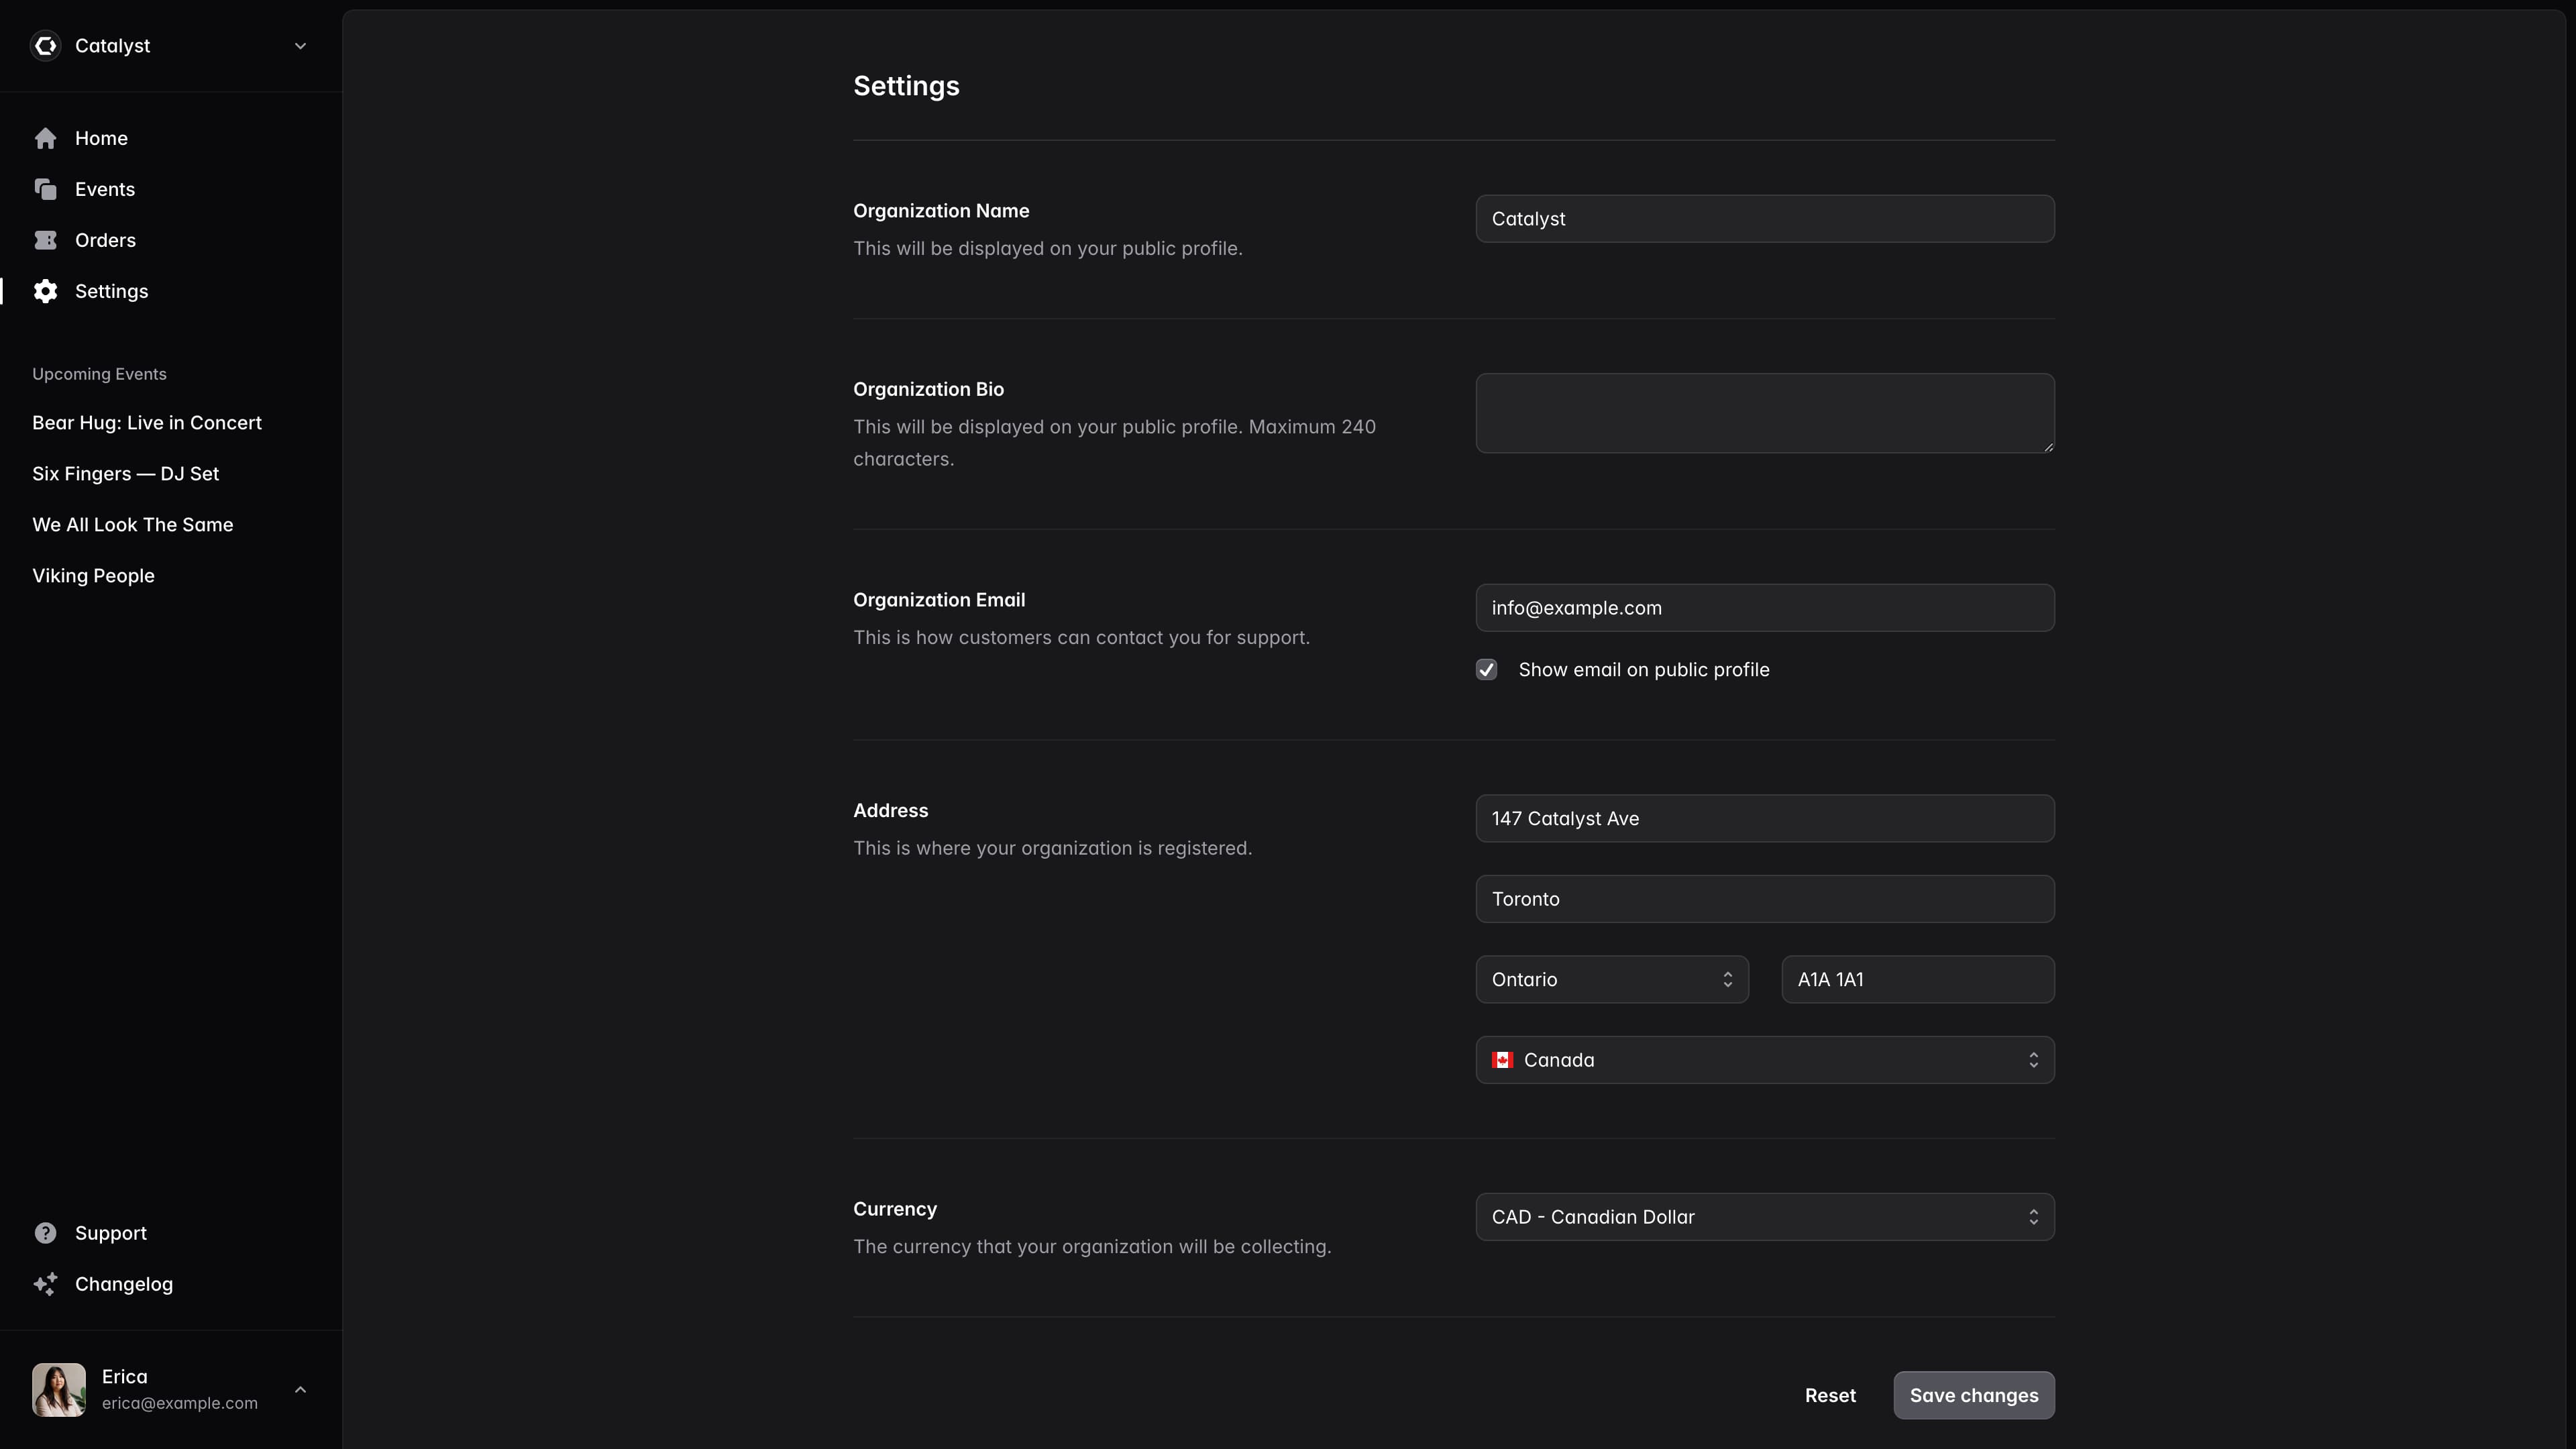
Task: Open the Canada country dropdown
Action: pos(1765,1060)
